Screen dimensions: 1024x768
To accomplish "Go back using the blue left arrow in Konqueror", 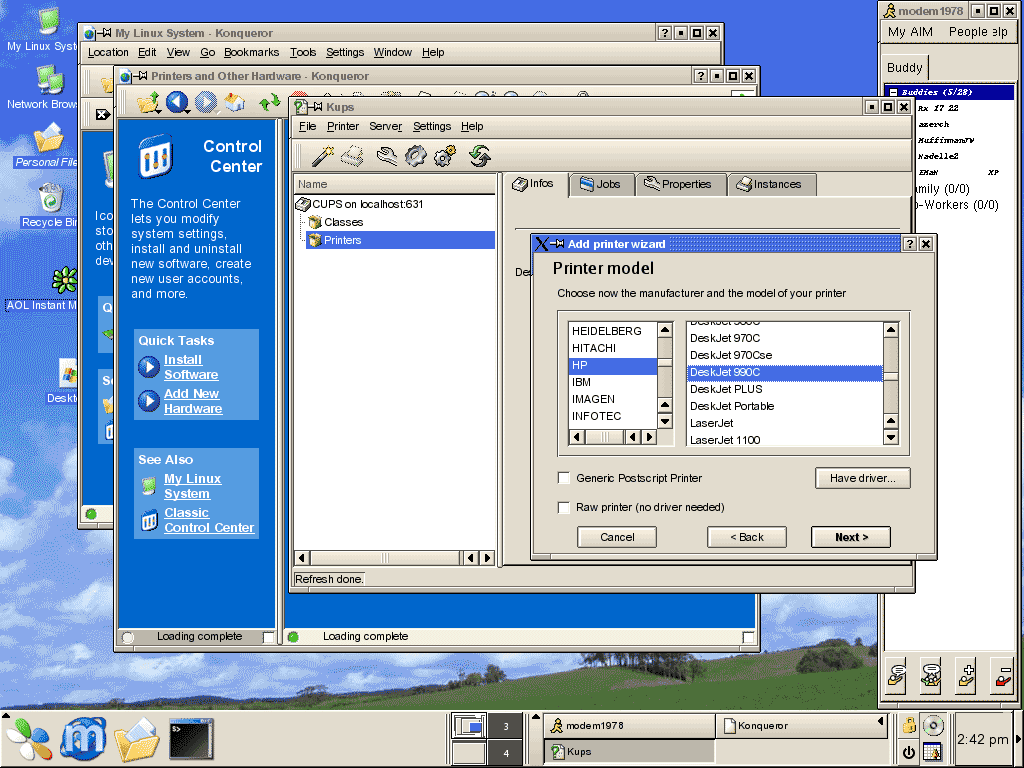I will tap(177, 103).
